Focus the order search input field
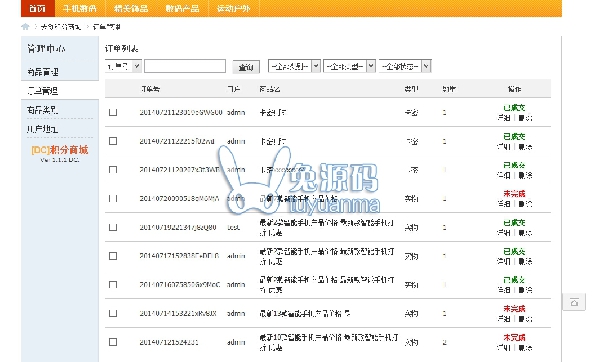Image resolution: width=600 pixels, height=362 pixels. [x=185, y=66]
